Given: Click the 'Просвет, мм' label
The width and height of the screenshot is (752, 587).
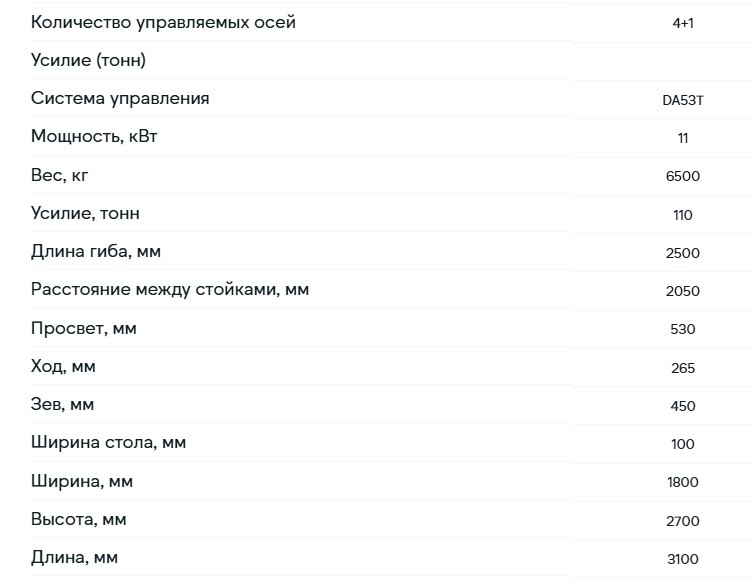Looking at the screenshot, I should (x=84, y=329).
